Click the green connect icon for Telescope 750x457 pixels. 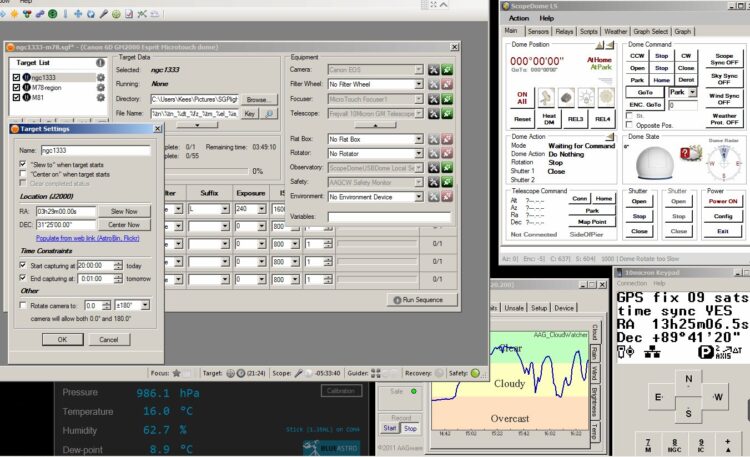coord(447,114)
